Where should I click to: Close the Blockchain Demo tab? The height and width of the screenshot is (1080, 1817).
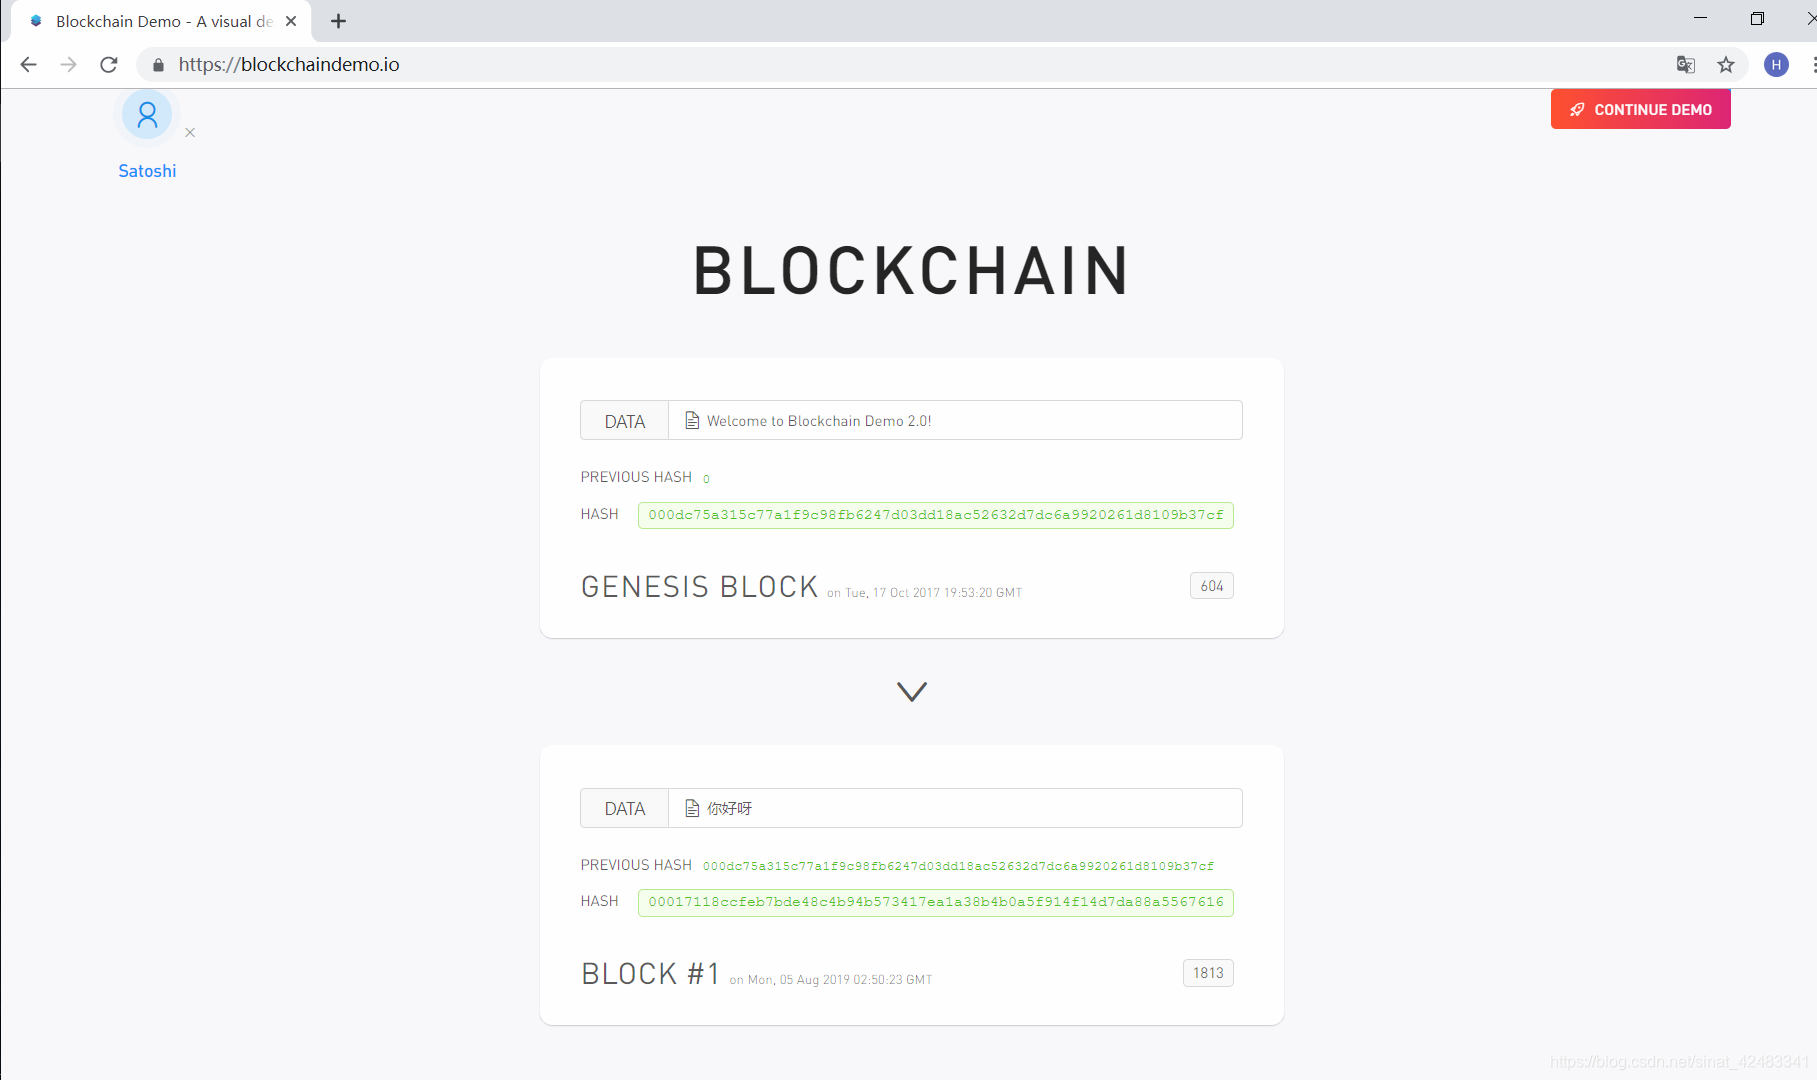pyautogui.click(x=291, y=21)
